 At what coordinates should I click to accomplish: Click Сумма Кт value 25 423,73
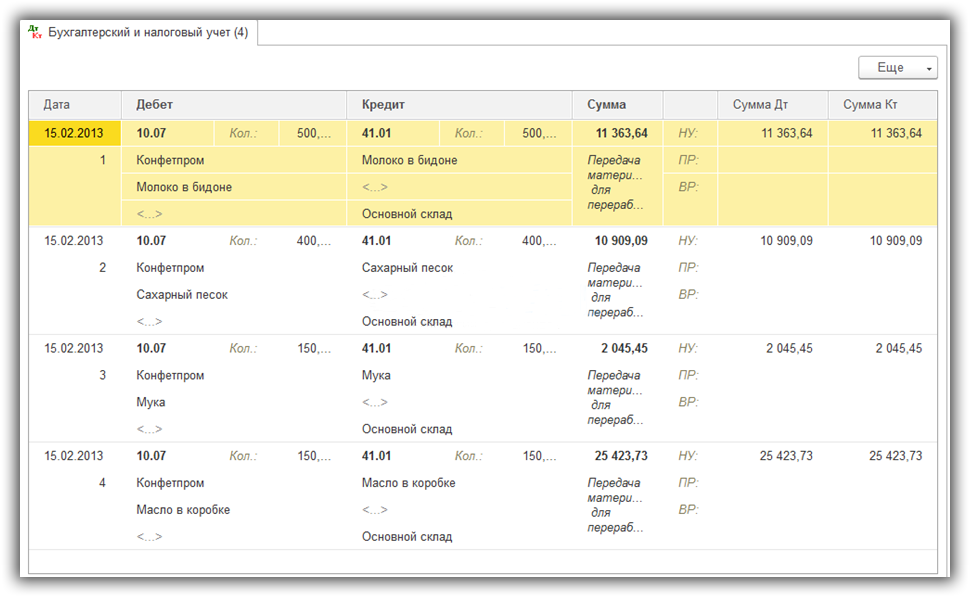896,456
